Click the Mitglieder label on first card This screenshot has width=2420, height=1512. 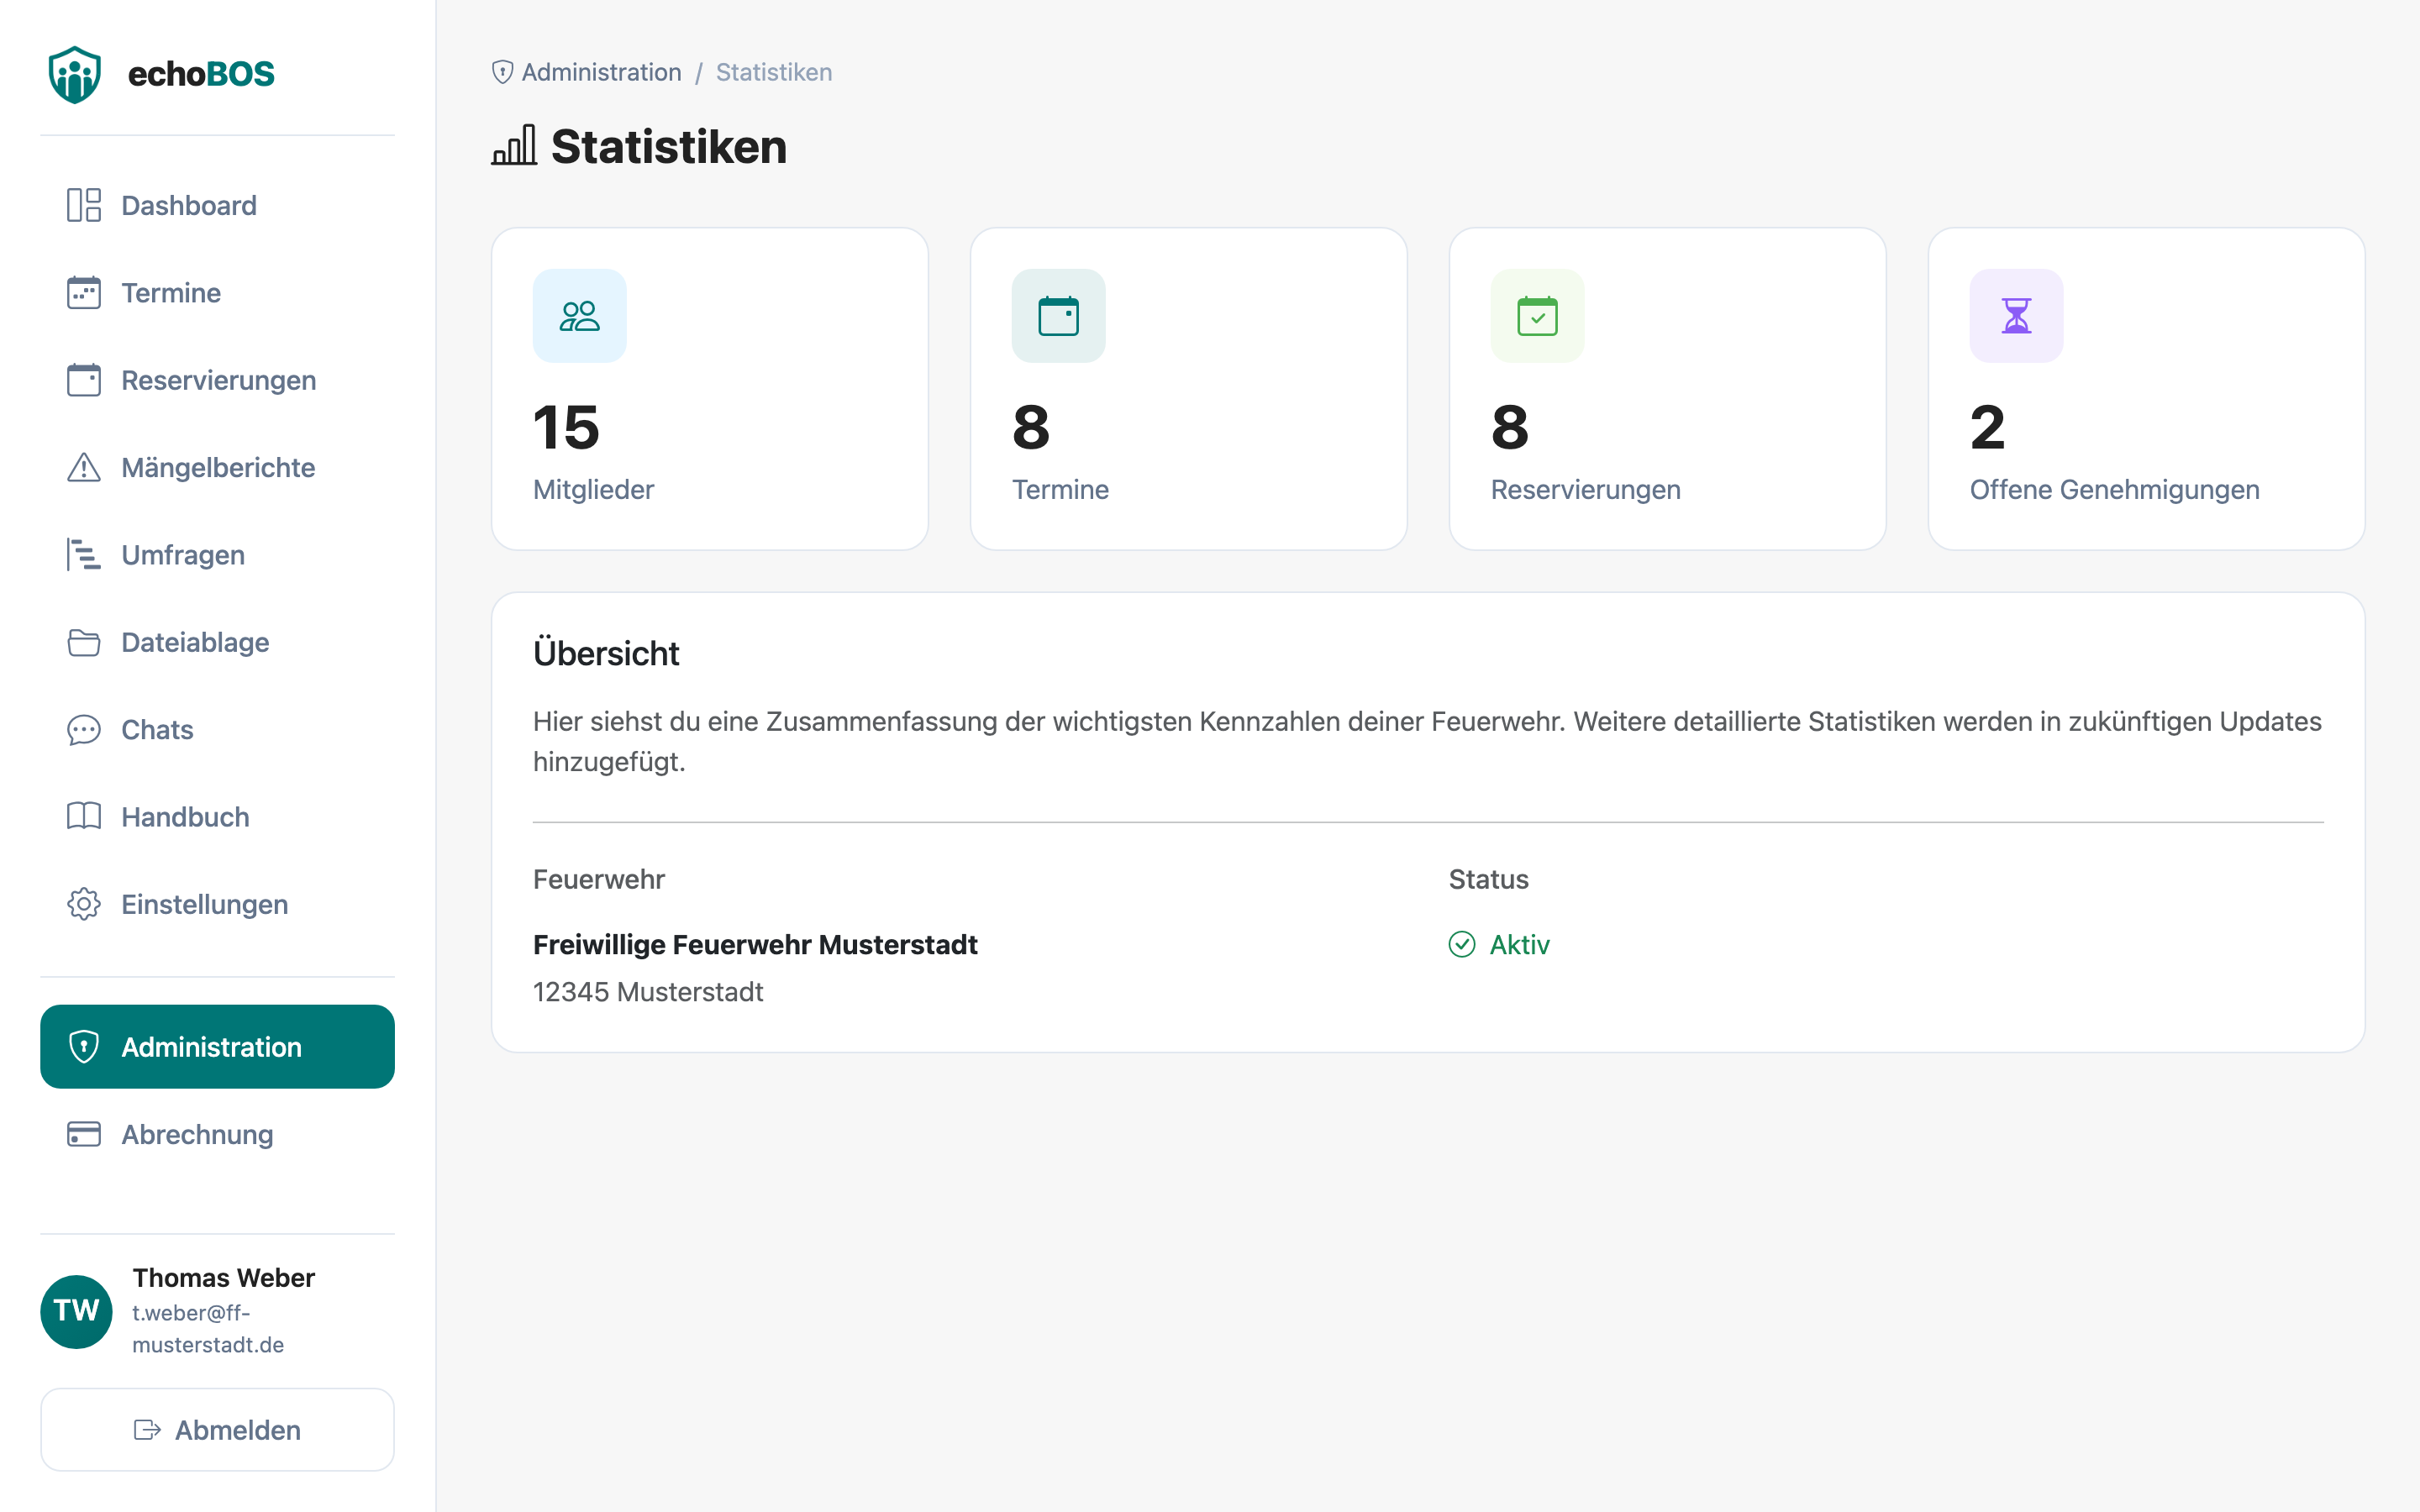(x=593, y=489)
